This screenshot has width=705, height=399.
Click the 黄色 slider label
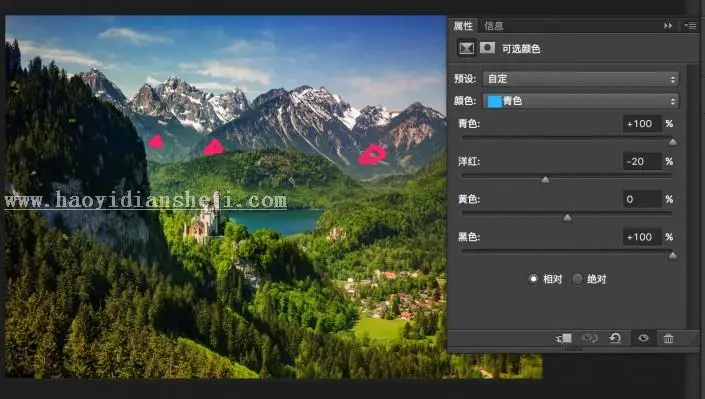coord(469,199)
